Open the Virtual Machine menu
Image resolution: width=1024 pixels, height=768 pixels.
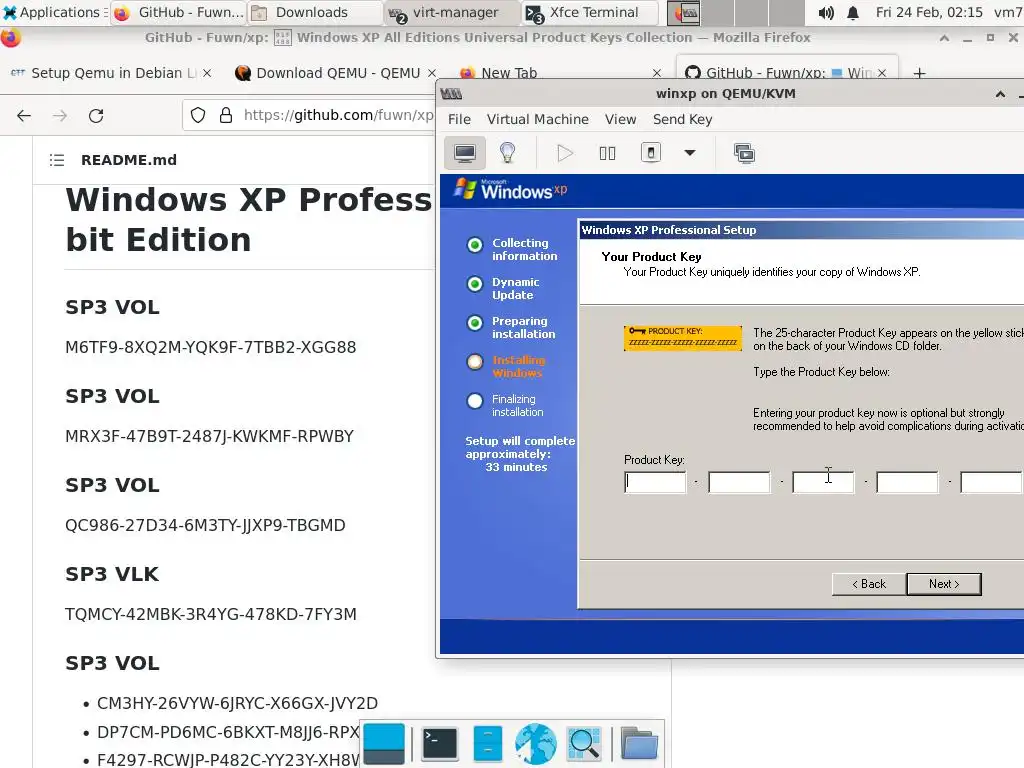coord(537,120)
